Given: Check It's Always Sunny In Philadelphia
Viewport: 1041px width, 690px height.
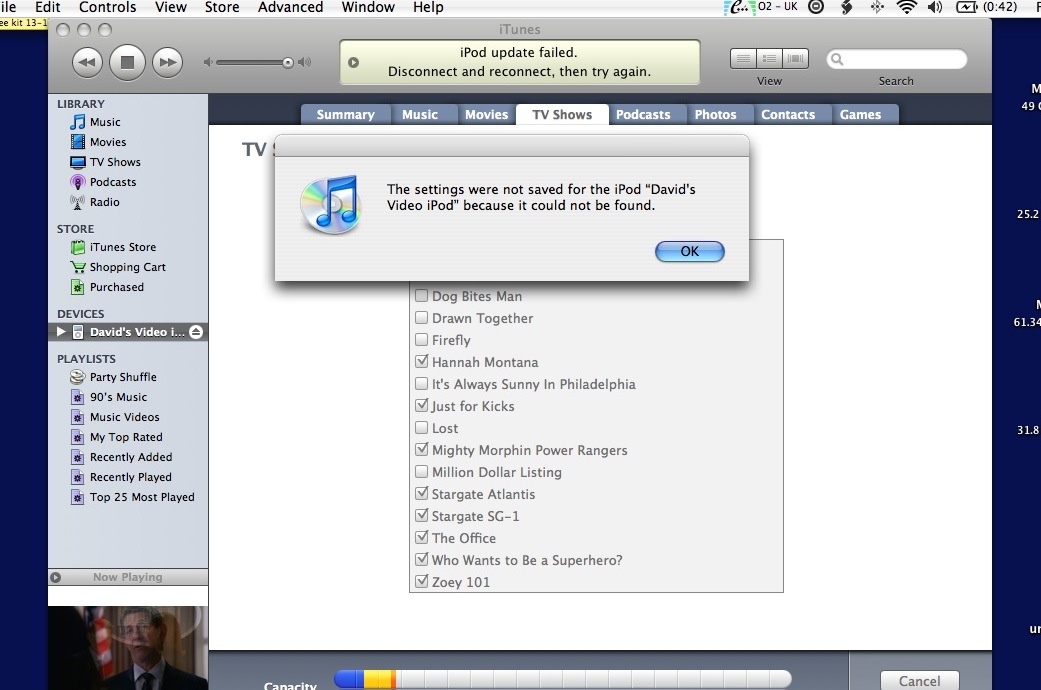Looking at the screenshot, I should [x=421, y=383].
